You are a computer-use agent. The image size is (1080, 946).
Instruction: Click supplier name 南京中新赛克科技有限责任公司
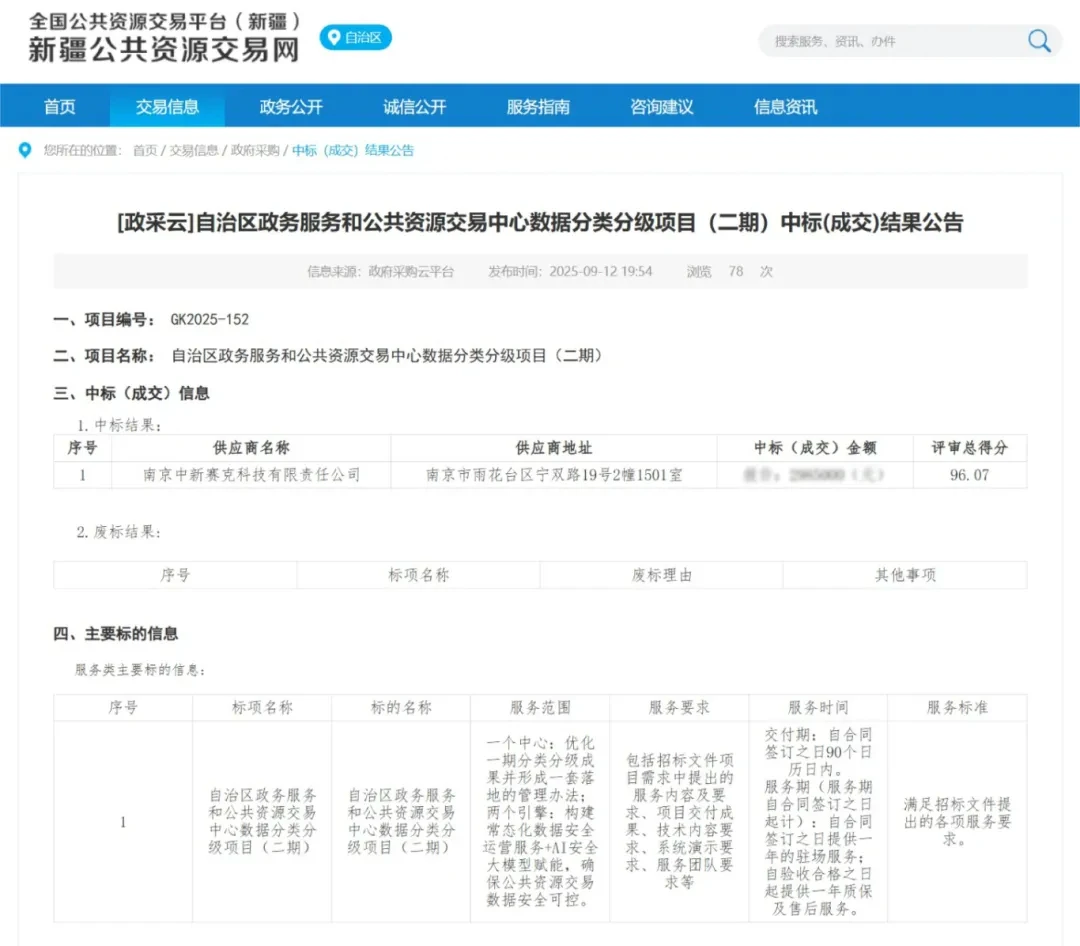point(251,475)
